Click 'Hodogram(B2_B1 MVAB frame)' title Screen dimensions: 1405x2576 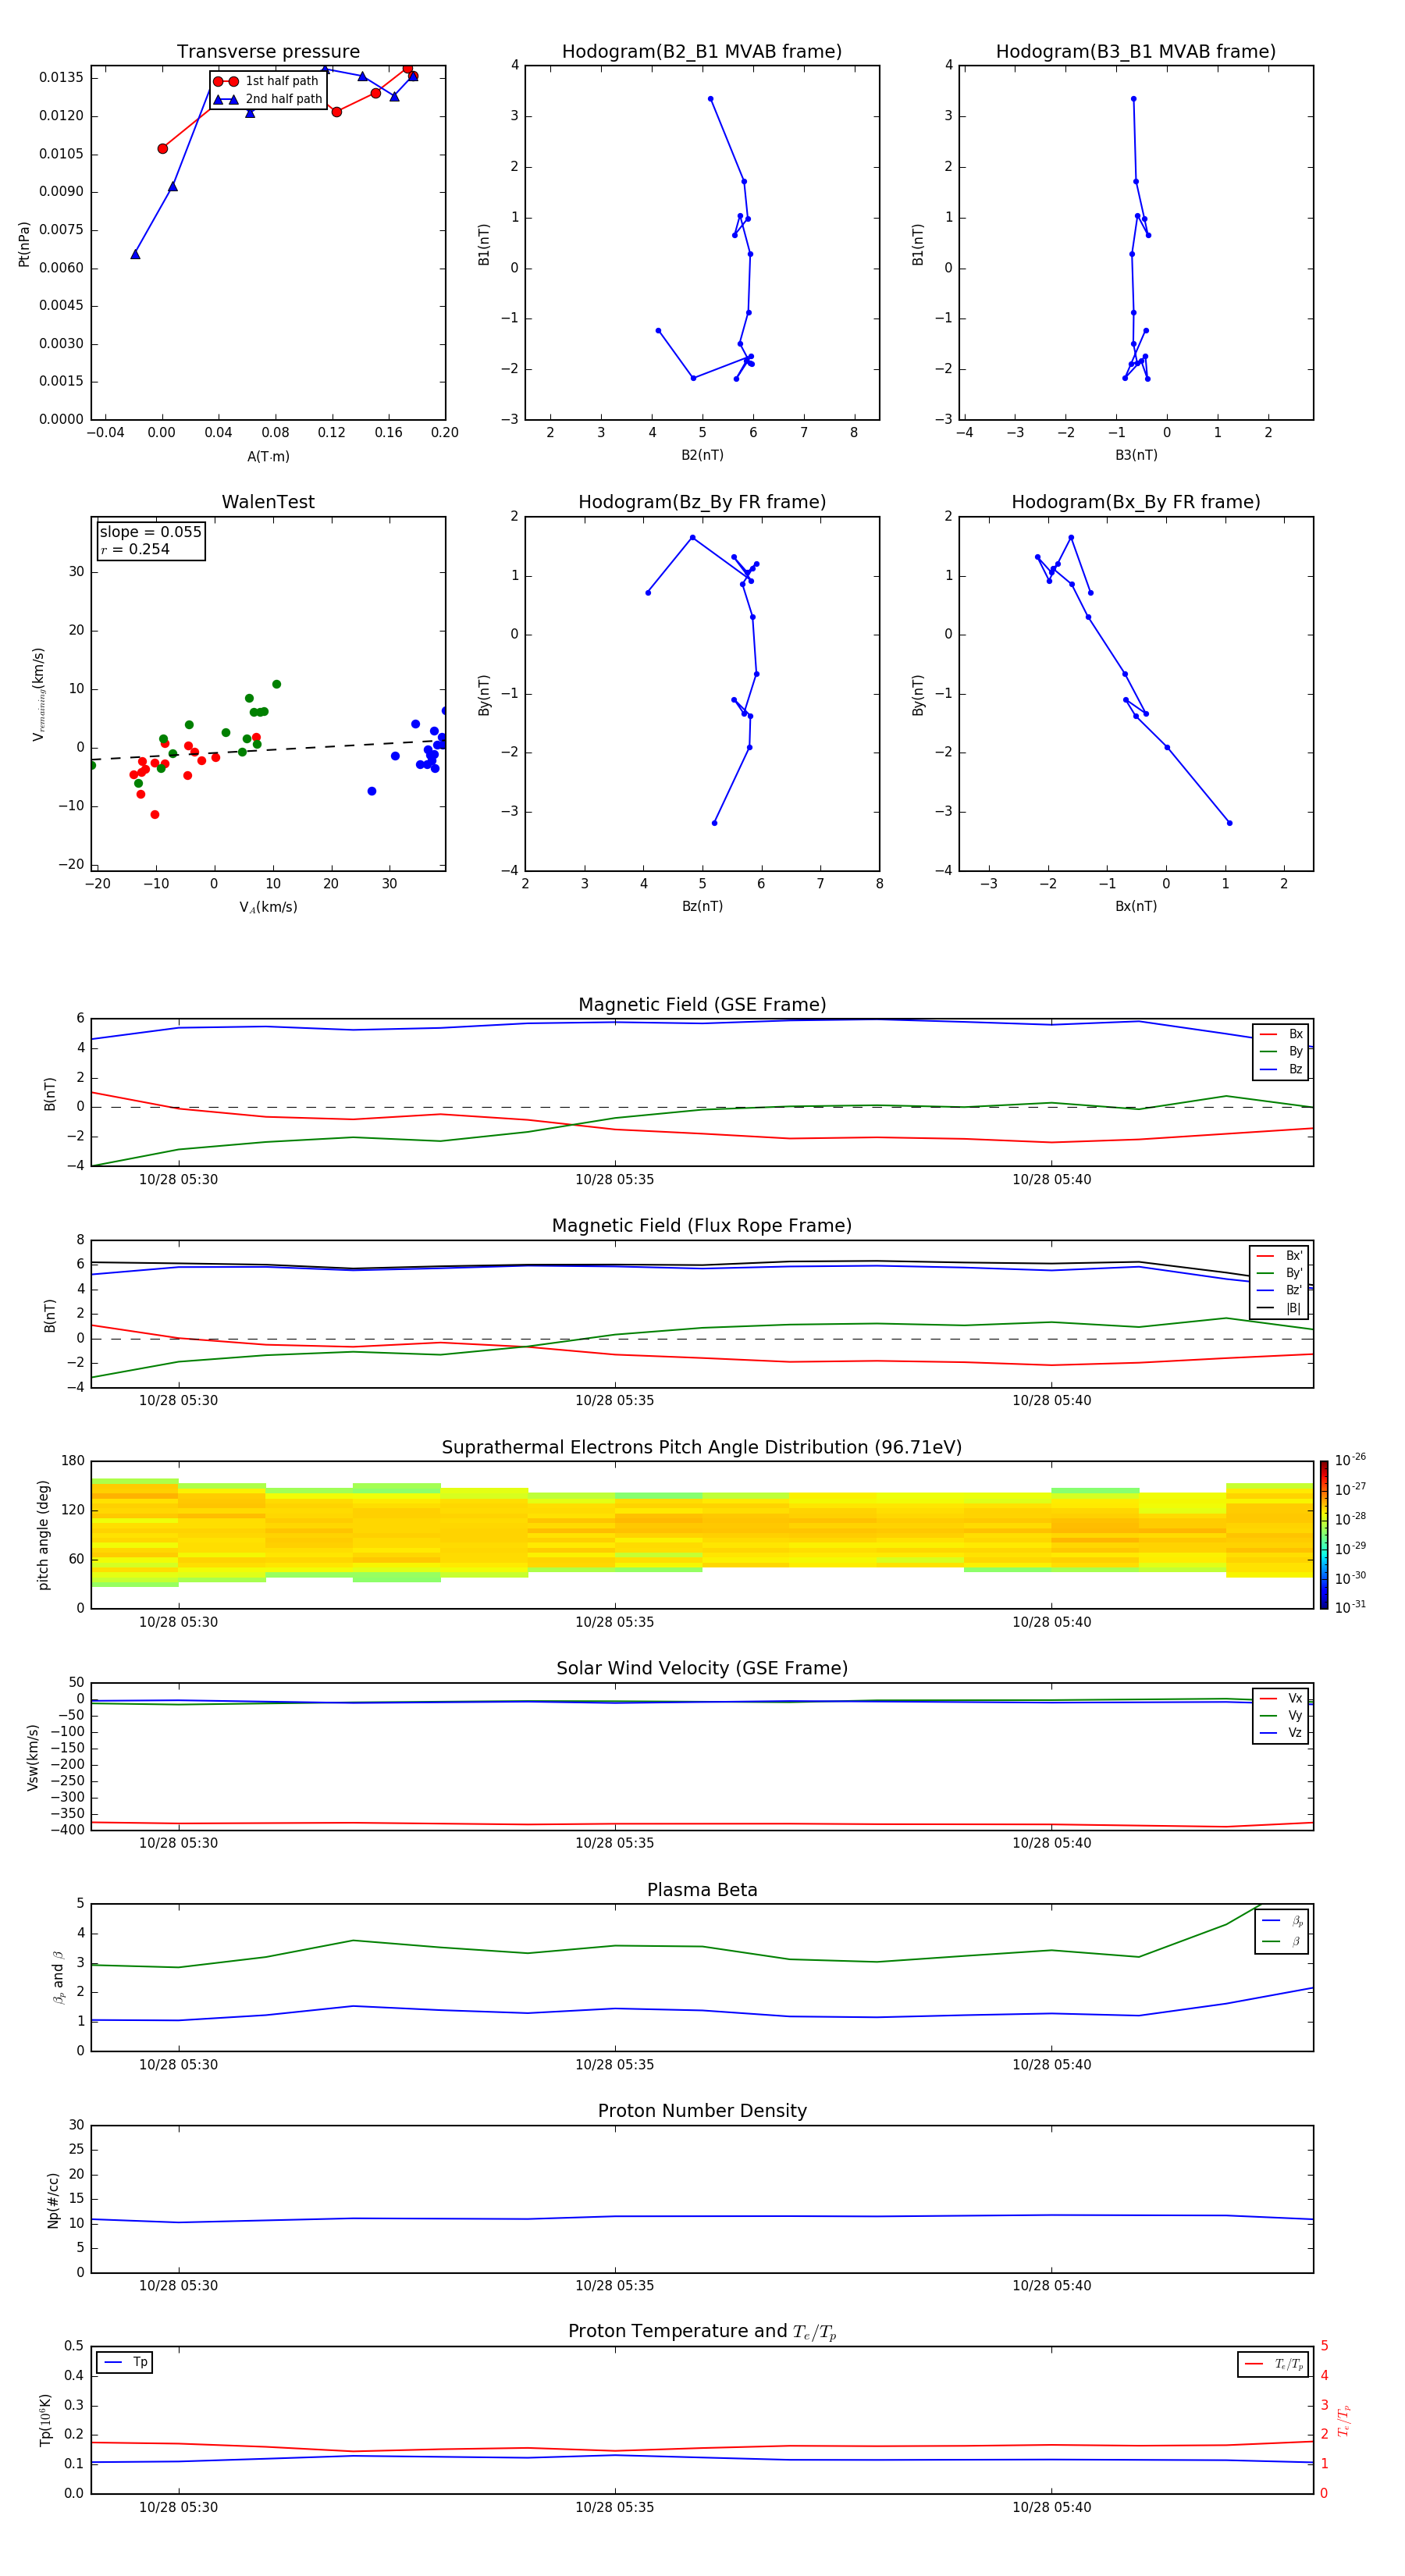701,51
